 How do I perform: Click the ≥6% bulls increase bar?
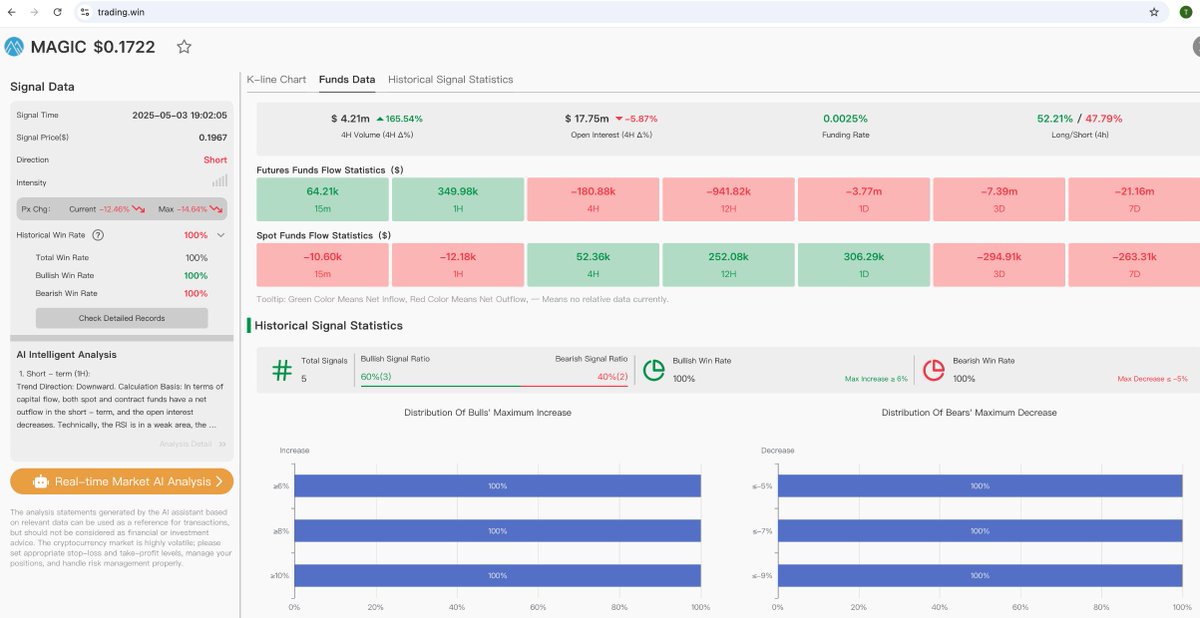click(497, 486)
